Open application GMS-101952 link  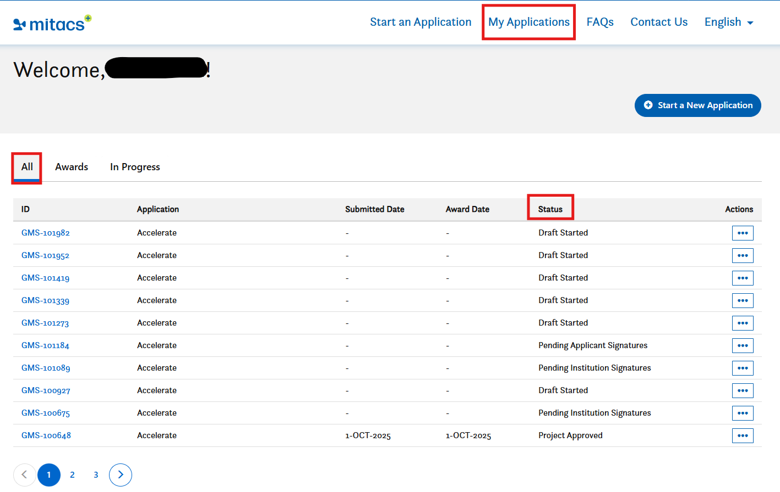45,255
